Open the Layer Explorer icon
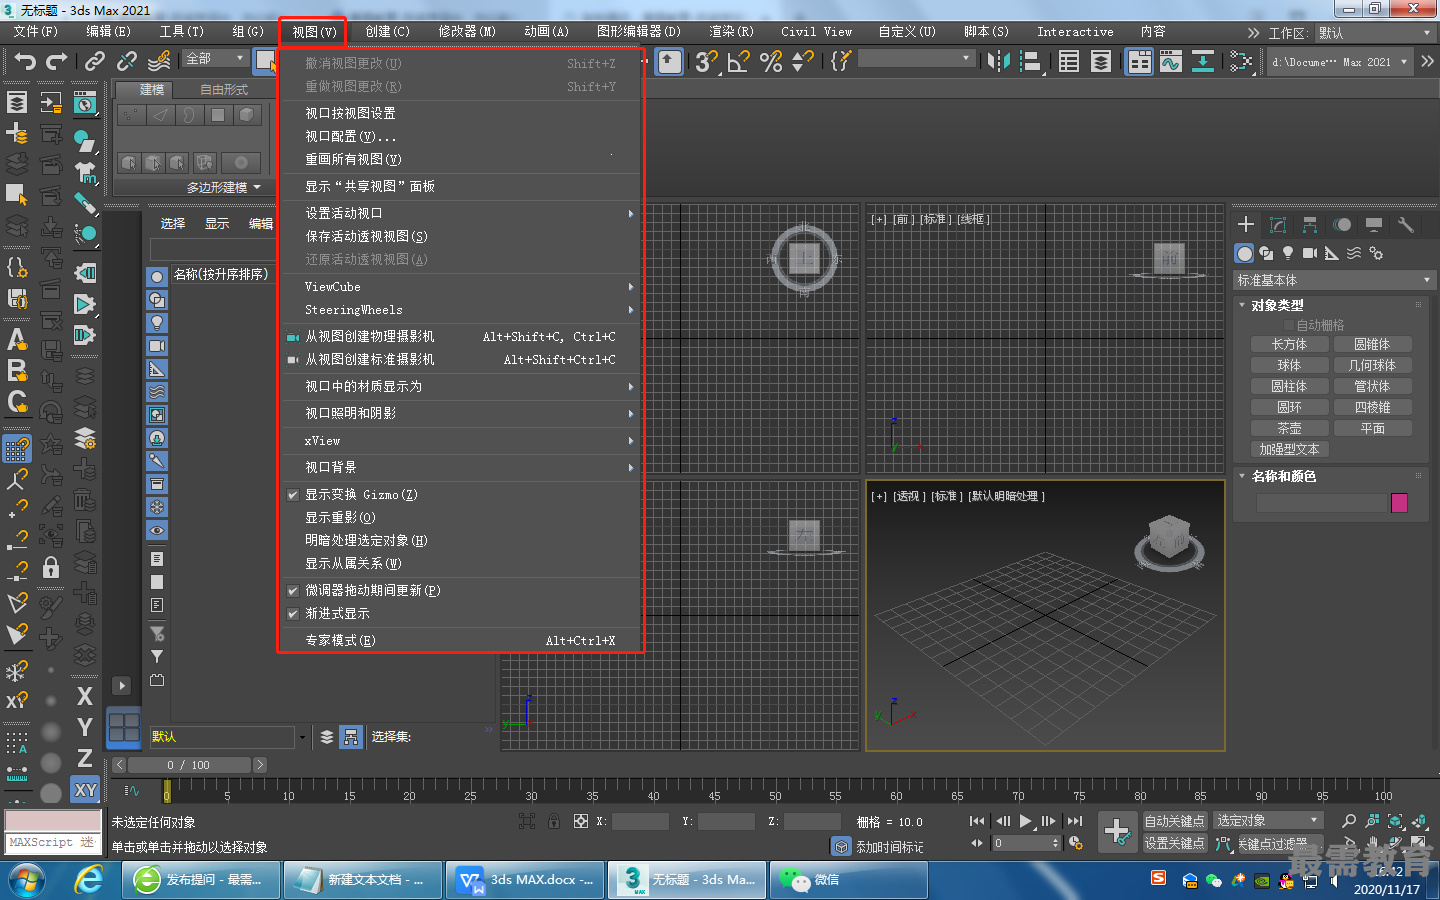This screenshot has width=1440, height=900. click(x=1101, y=62)
